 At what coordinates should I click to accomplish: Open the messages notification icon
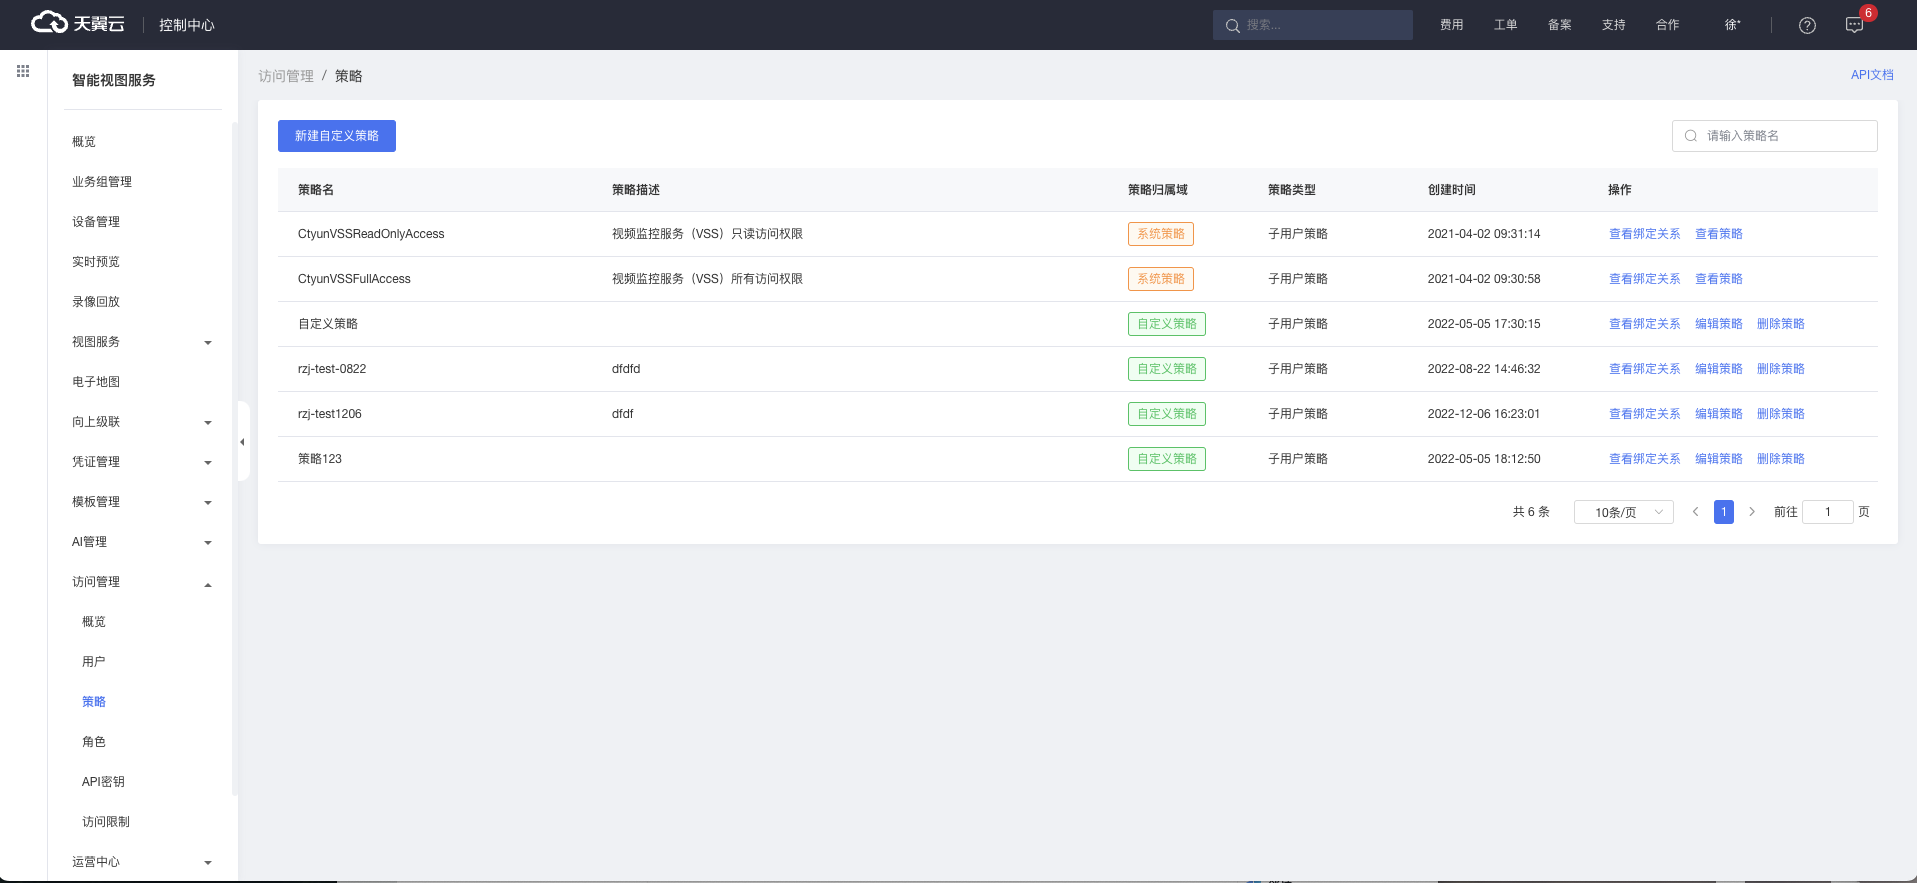(1854, 25)
